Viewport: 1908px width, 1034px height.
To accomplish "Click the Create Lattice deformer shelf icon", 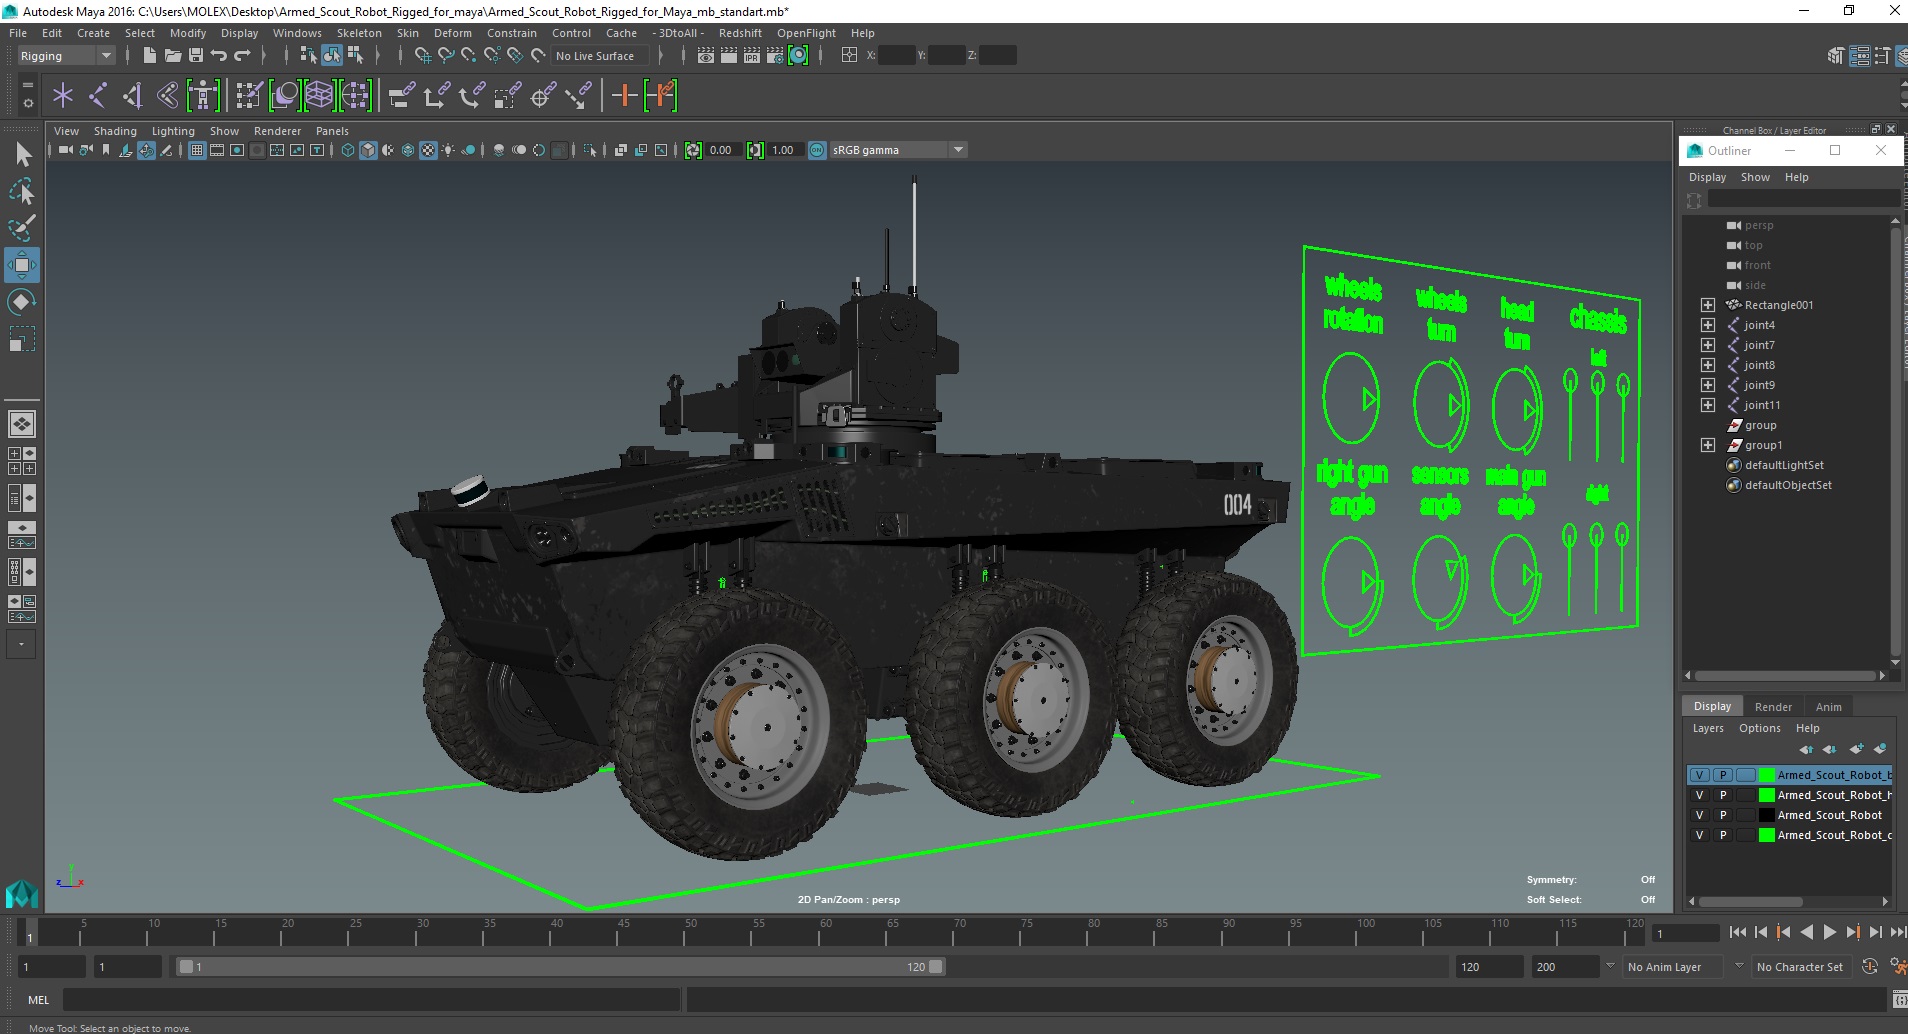I will coord(320,96).
